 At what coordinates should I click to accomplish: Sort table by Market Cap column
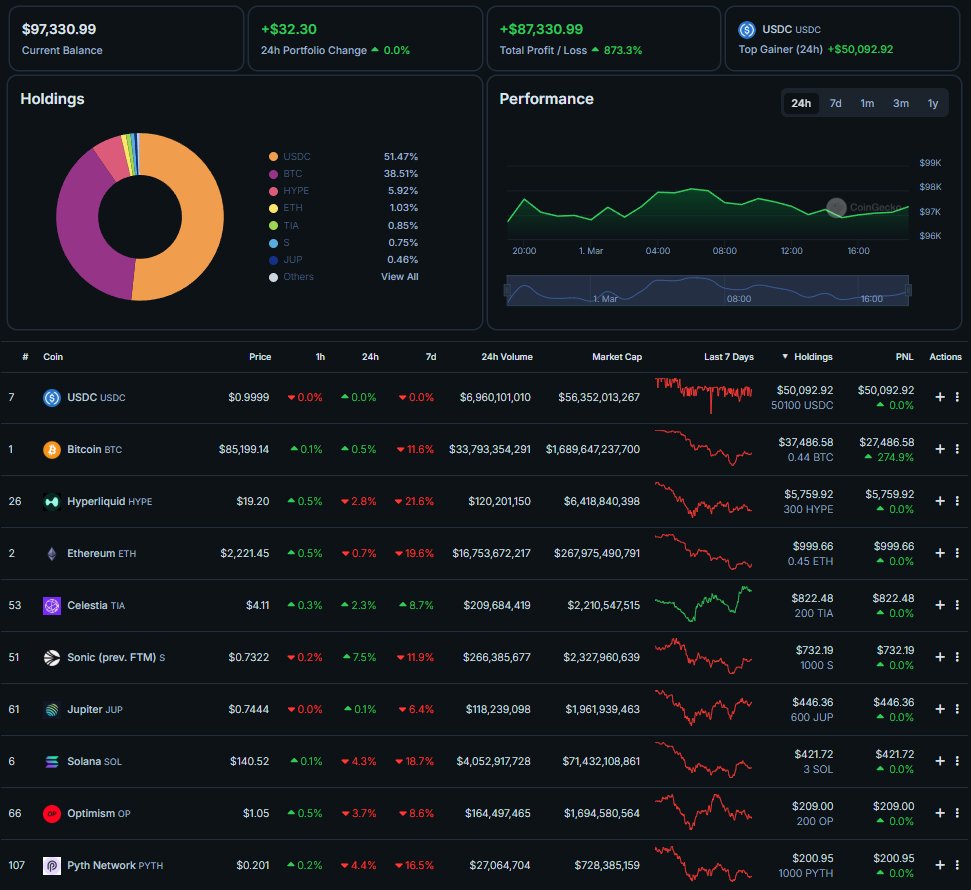617,357
